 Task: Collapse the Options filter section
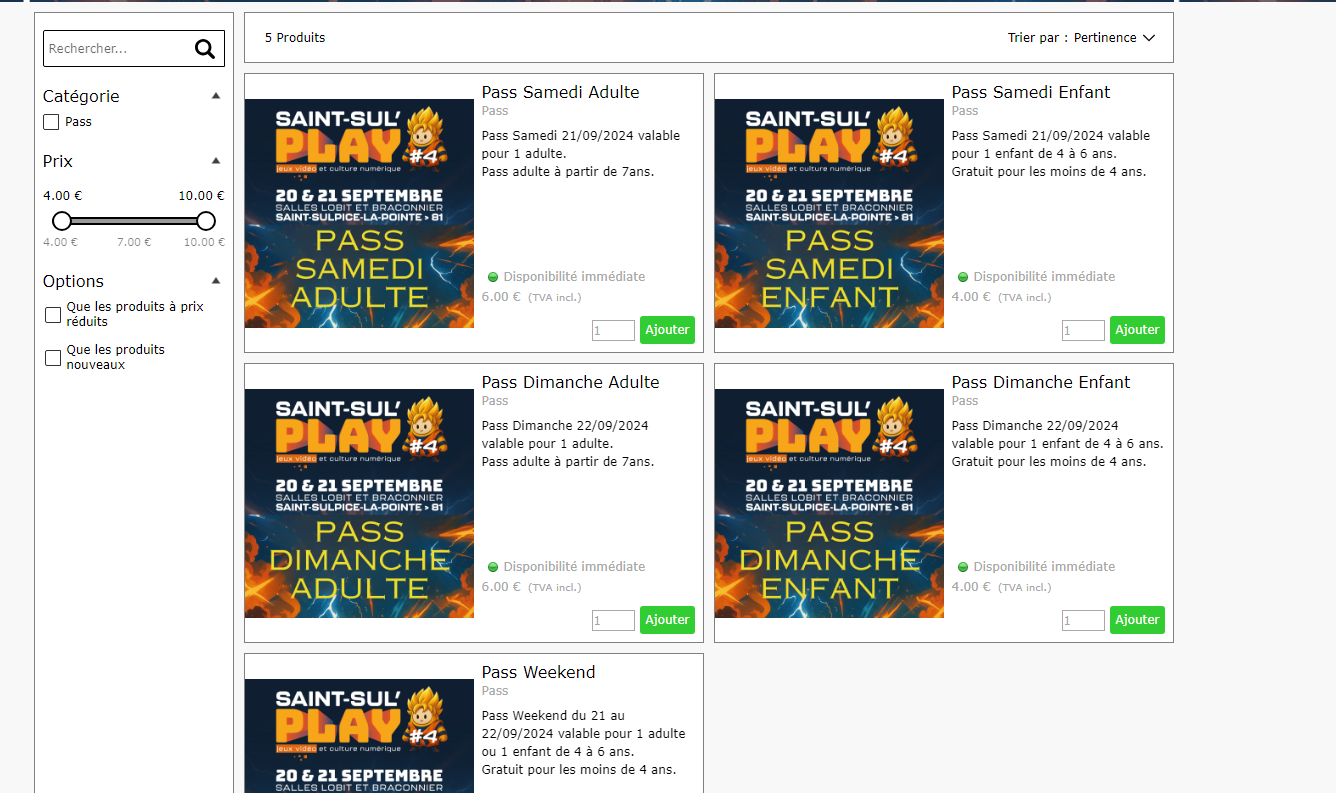(216, 281)
